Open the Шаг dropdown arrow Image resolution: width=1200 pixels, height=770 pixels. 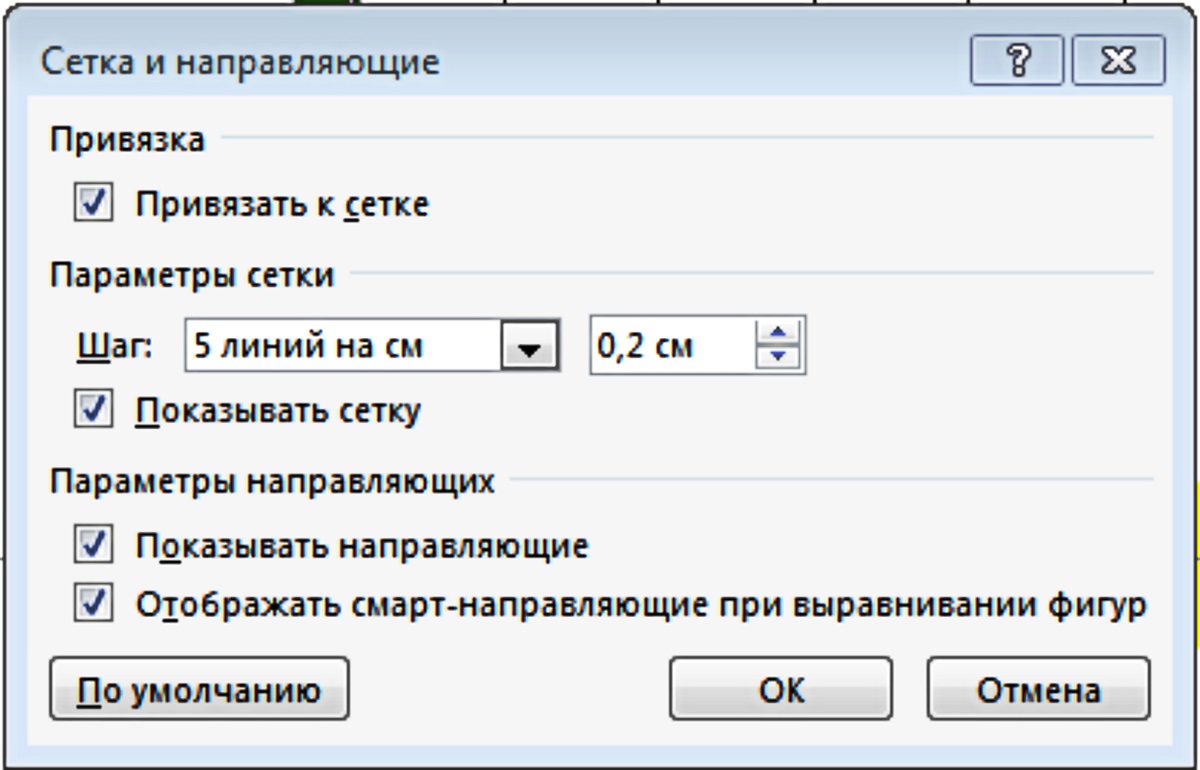526,348
